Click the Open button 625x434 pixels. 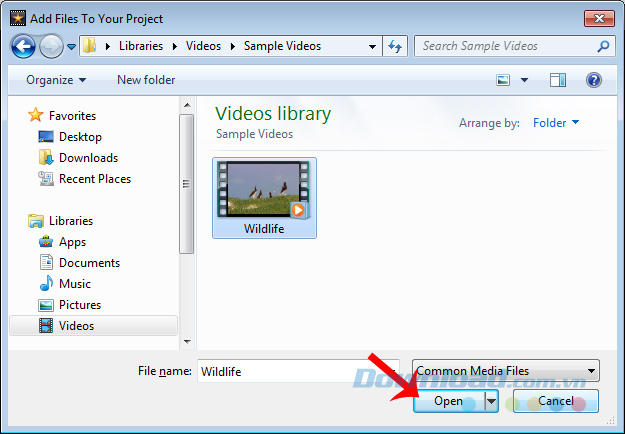point(449,401)
